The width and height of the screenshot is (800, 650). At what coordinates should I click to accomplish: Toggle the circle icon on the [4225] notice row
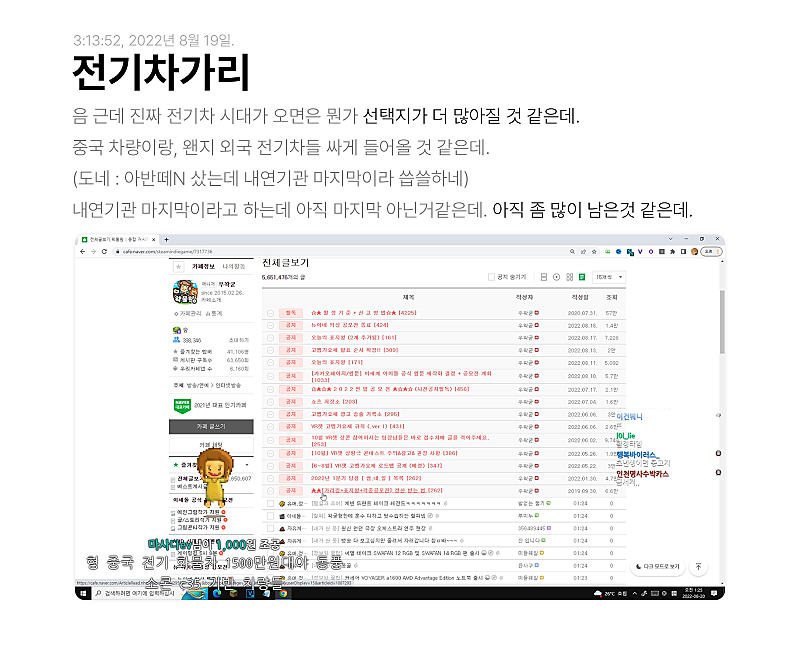click(x=270, y=313)
